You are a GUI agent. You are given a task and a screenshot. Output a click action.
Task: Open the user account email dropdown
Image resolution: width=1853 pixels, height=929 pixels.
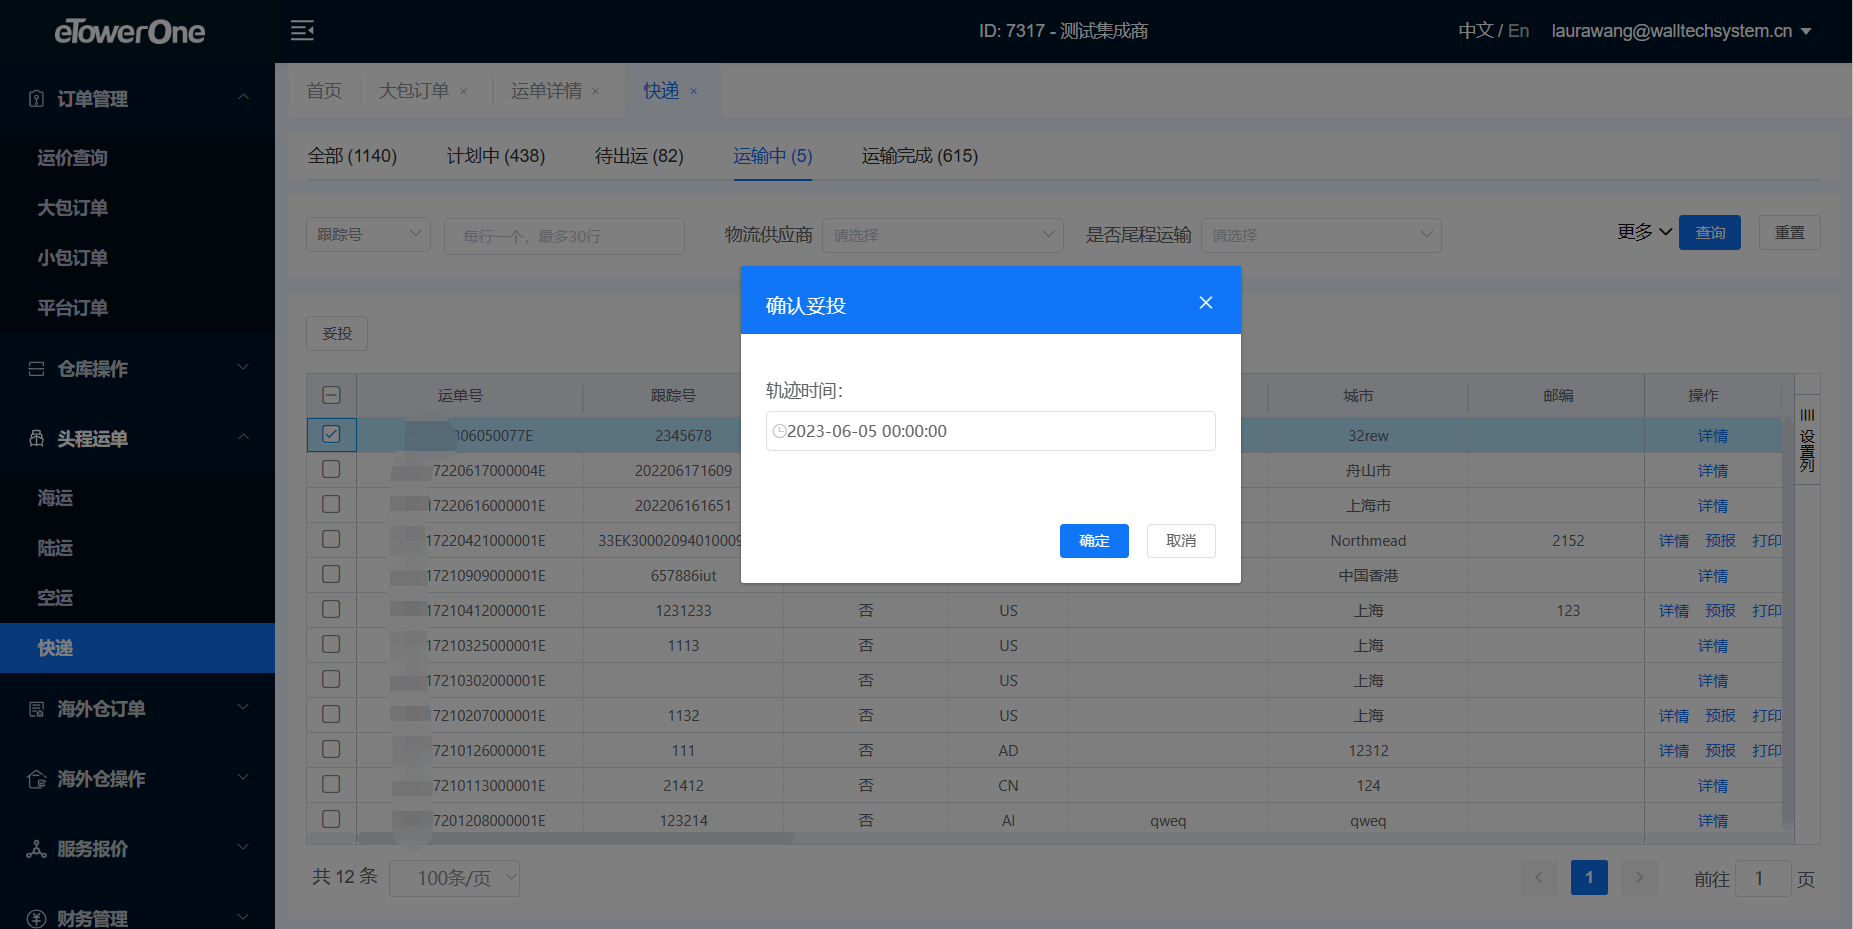[x=1681, y=31]
